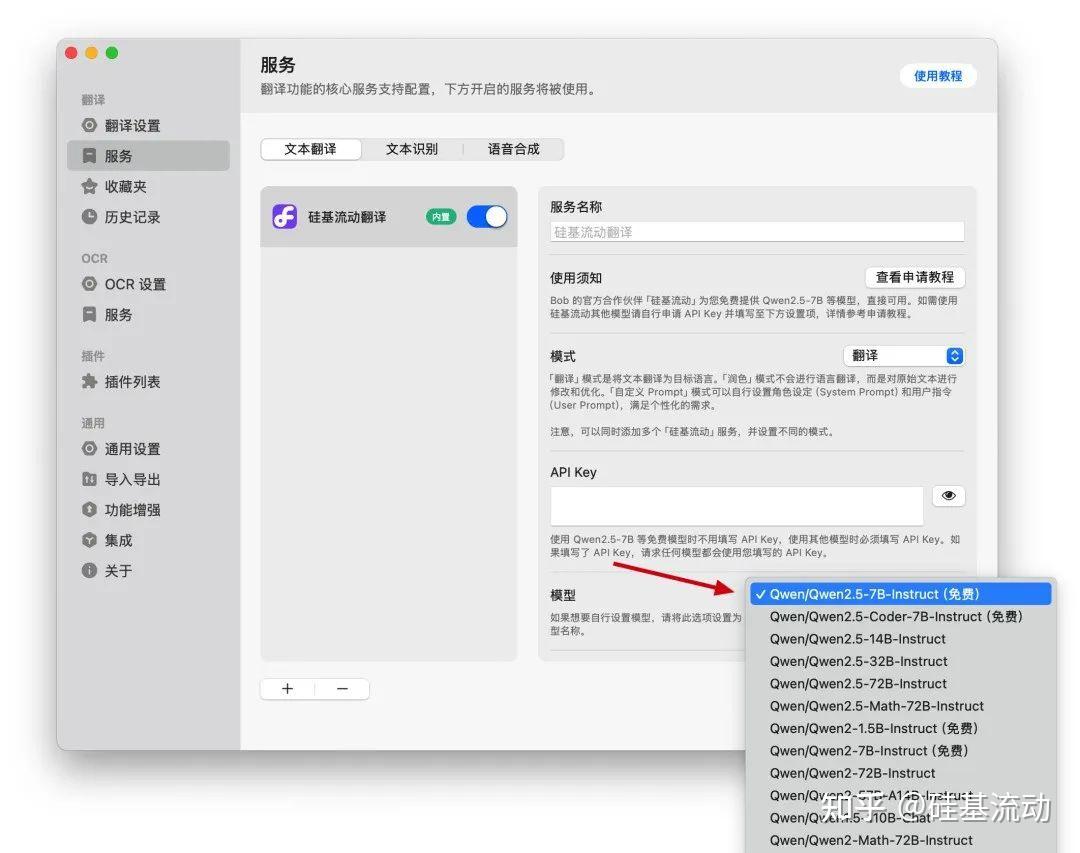1080x853 pixels.
Task: Add a new service with the + button
Action: click(x=287, y=688)
